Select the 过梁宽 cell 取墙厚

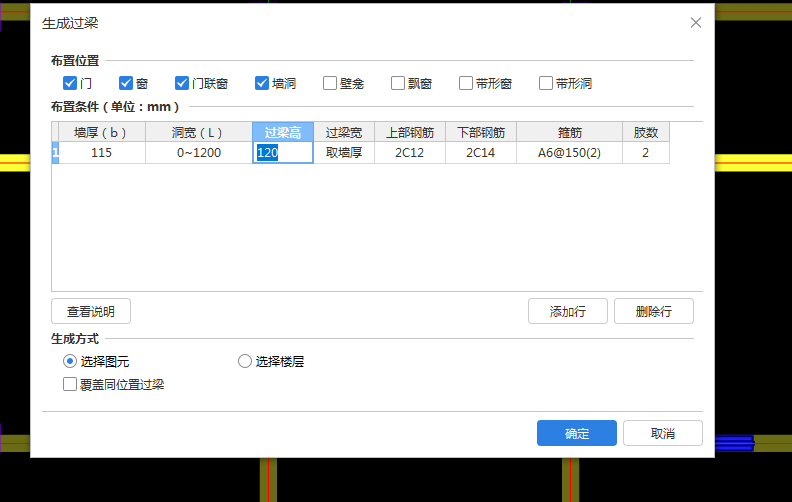(344, 153)
